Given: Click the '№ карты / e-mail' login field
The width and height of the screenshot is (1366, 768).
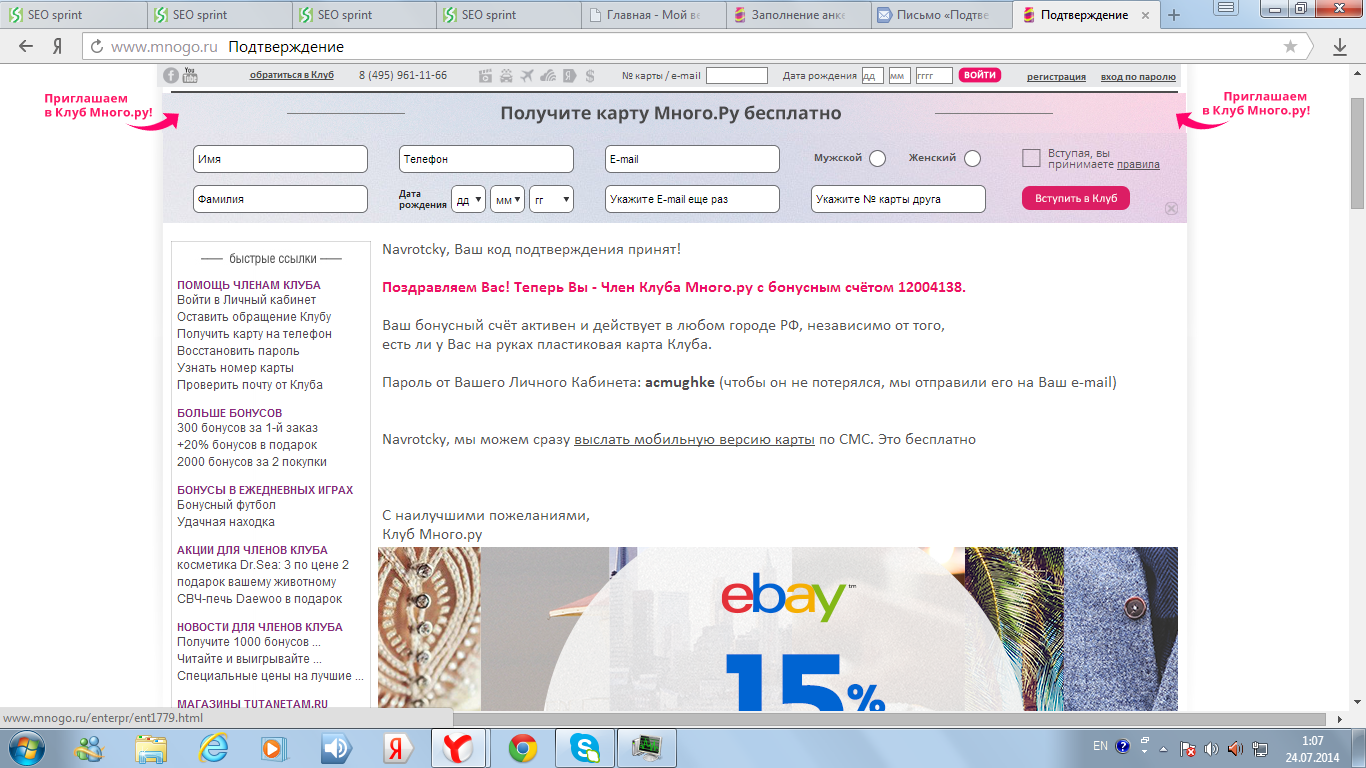Looking at the screenshot, I should tap(737, 76).
